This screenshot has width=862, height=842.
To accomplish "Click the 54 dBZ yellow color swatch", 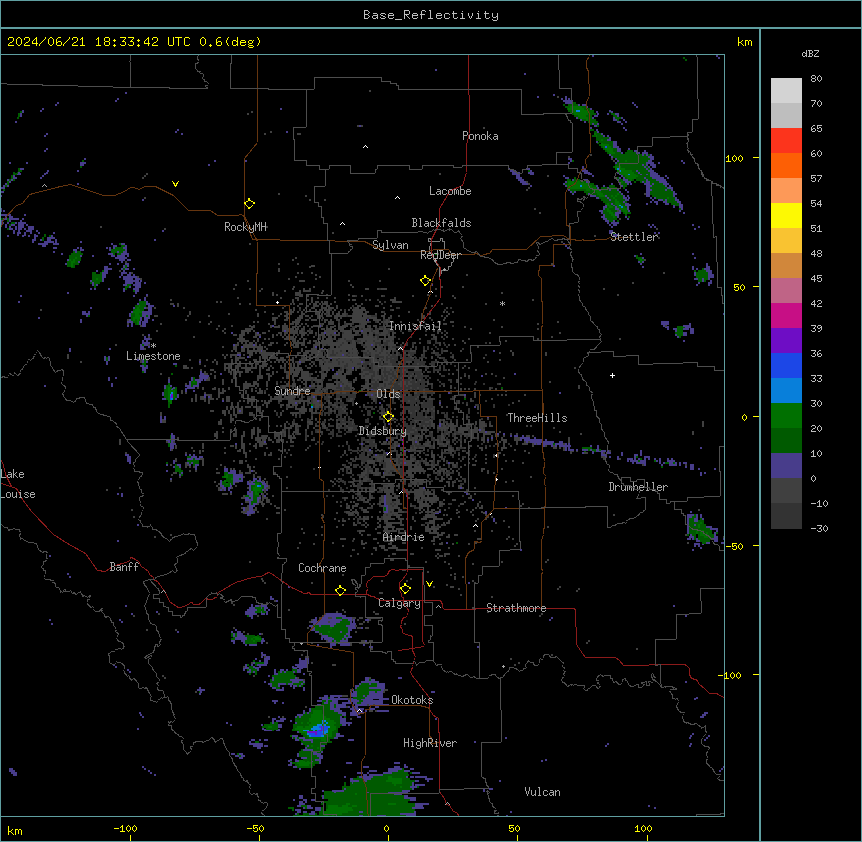I will [786, 215].
